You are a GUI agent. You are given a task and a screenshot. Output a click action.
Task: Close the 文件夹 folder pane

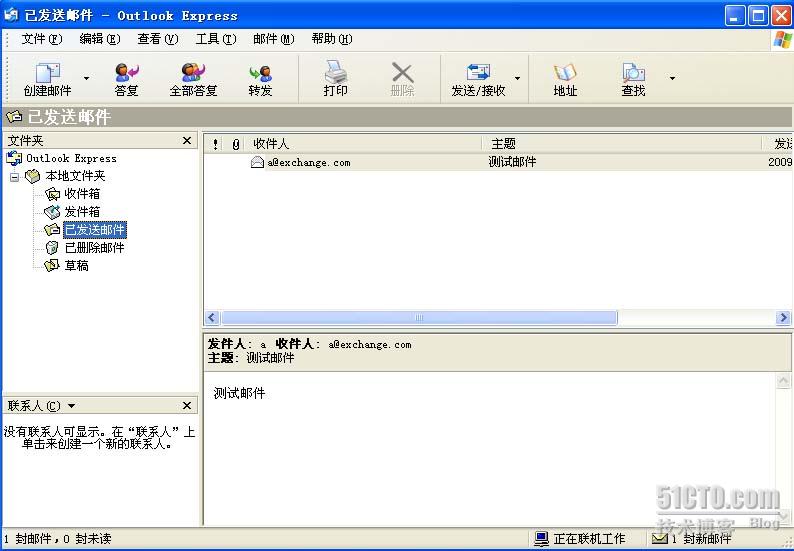click(x=187, y=141)
